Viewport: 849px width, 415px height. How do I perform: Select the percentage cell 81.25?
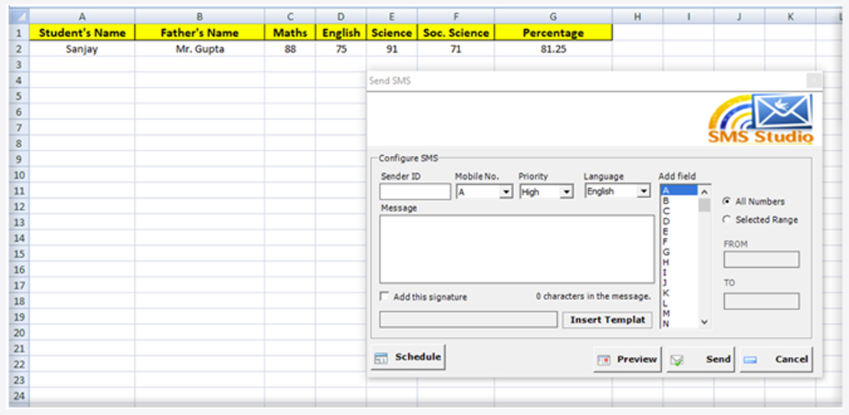[x=553, y=49]
